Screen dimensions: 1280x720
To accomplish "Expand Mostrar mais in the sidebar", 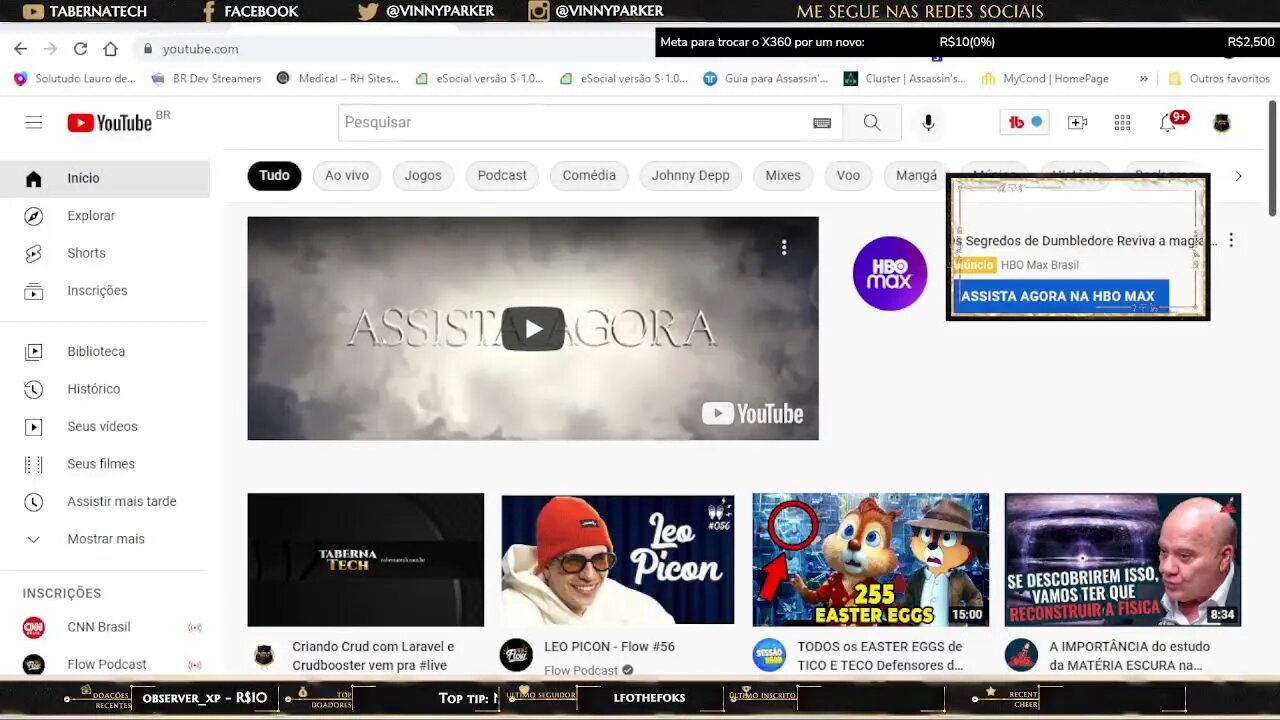I will pos(105,539).
